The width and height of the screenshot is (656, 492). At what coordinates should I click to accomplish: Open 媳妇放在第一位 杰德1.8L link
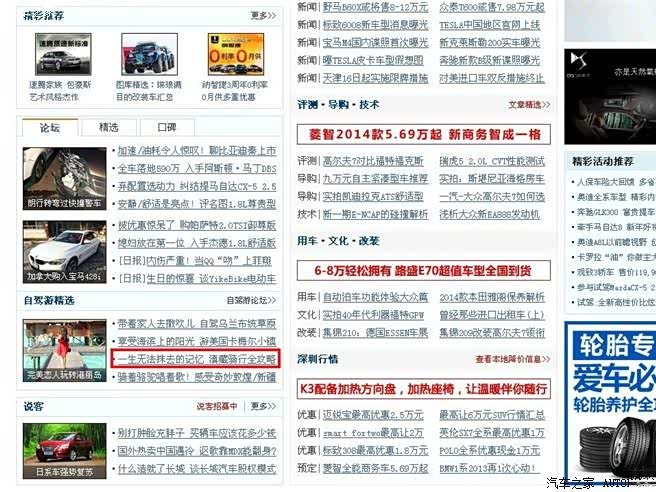(x=197, y=243)
